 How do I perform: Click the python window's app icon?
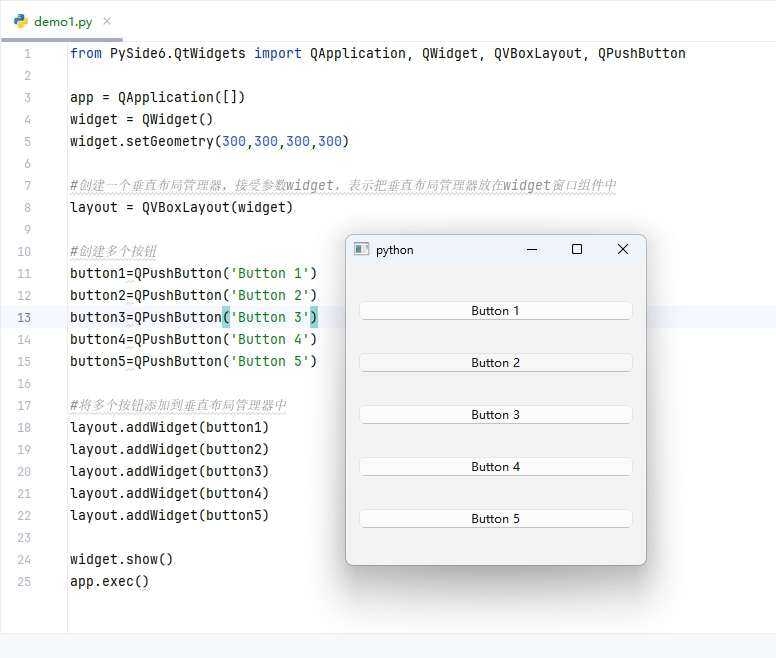tap(362, 250)
